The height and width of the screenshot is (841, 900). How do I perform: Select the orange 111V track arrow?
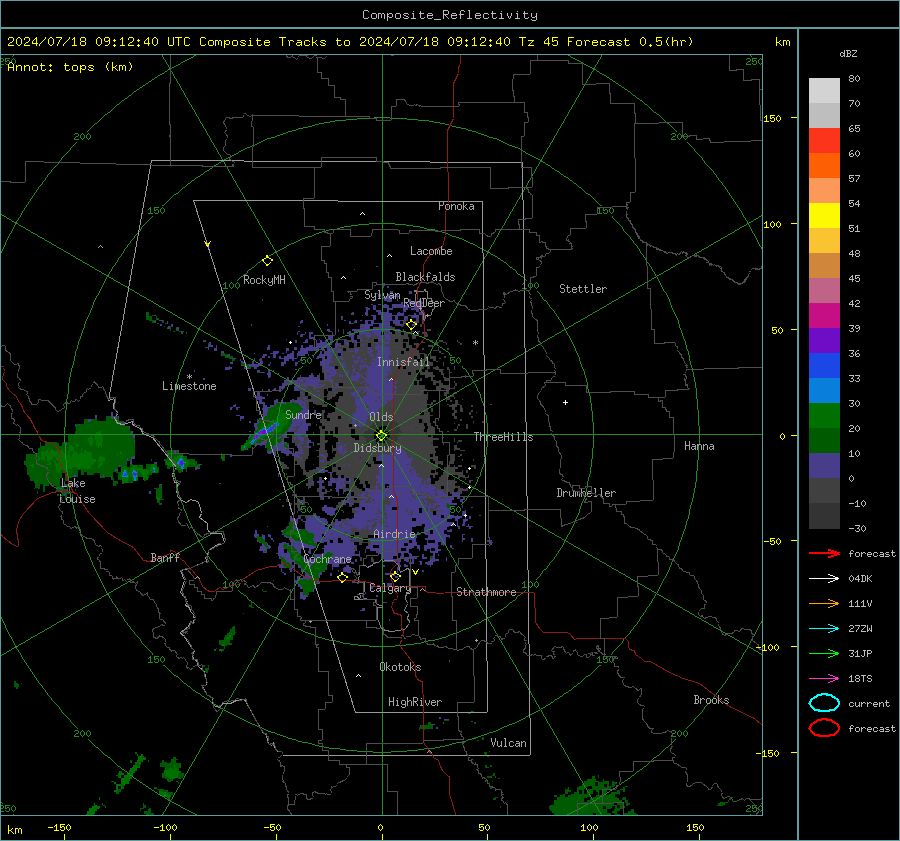point(824,603)
